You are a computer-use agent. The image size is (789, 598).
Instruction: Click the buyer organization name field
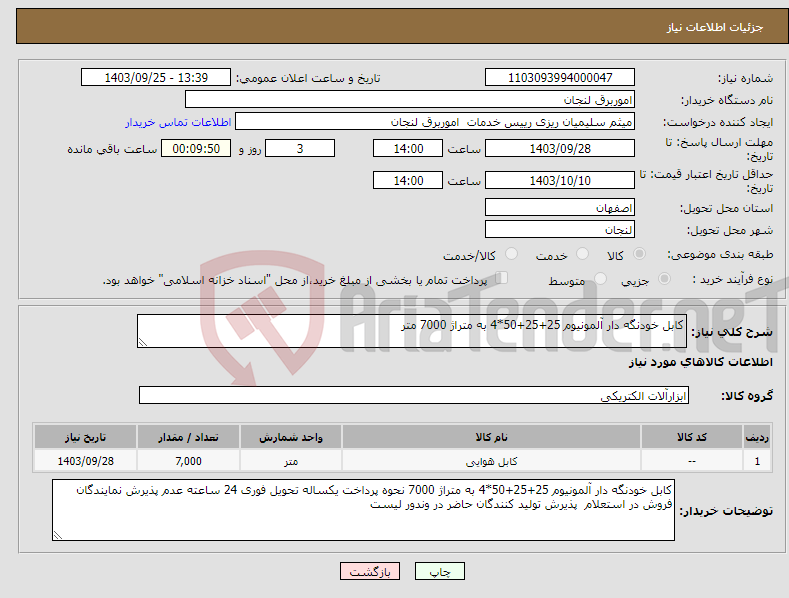(x=410, y=100)
